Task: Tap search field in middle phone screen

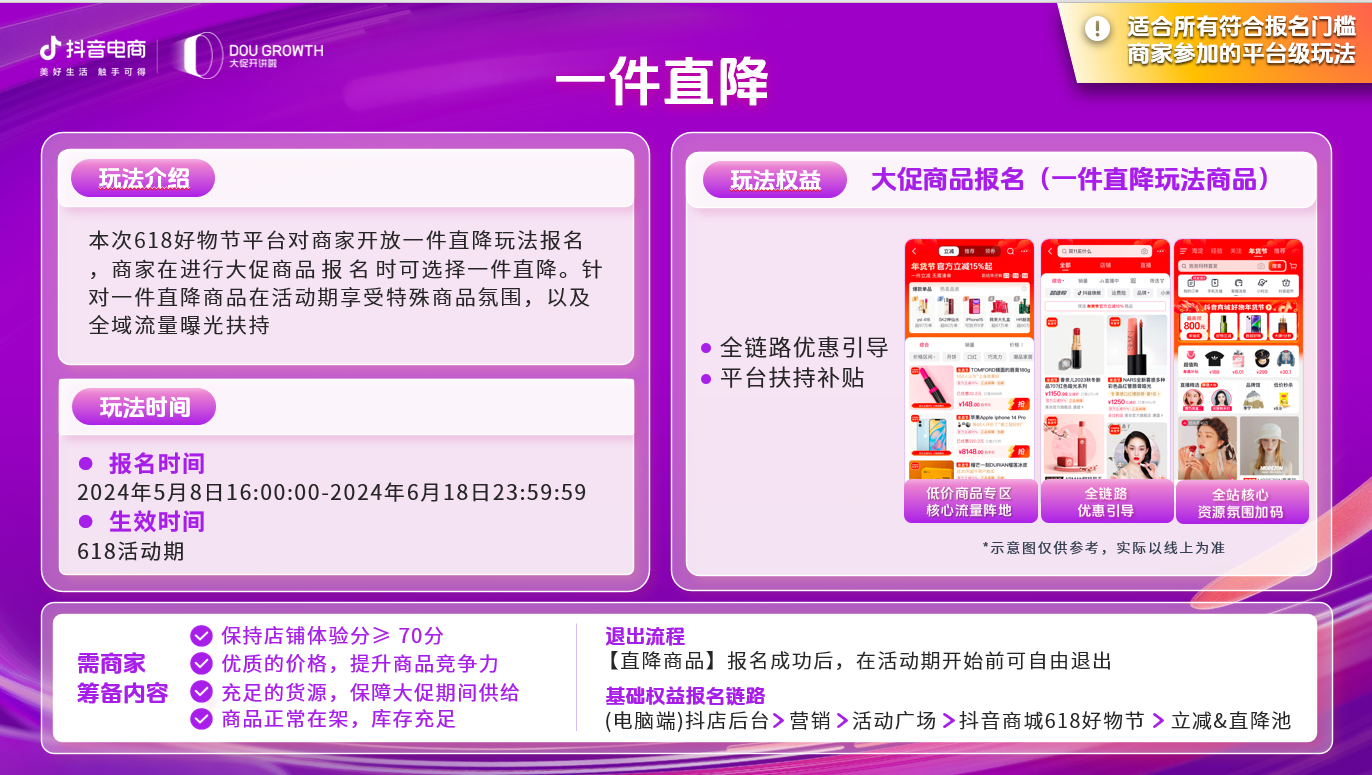Action: [x=1105, y=251]
